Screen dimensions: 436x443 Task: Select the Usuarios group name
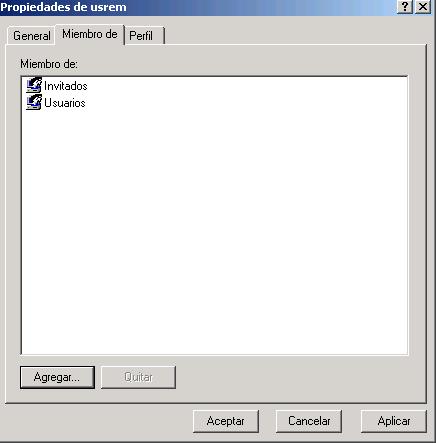coord(65,103)
